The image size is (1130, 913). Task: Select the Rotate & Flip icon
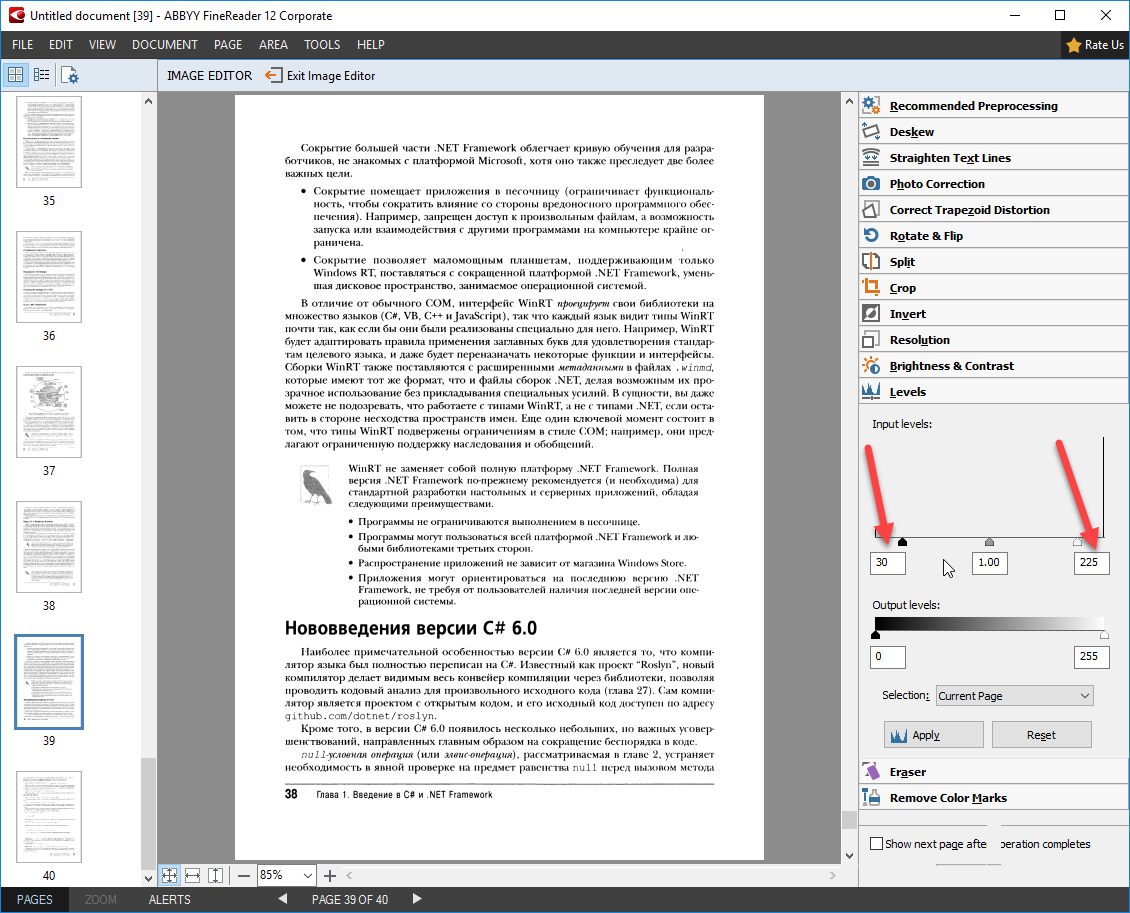[x=871, y=235]
